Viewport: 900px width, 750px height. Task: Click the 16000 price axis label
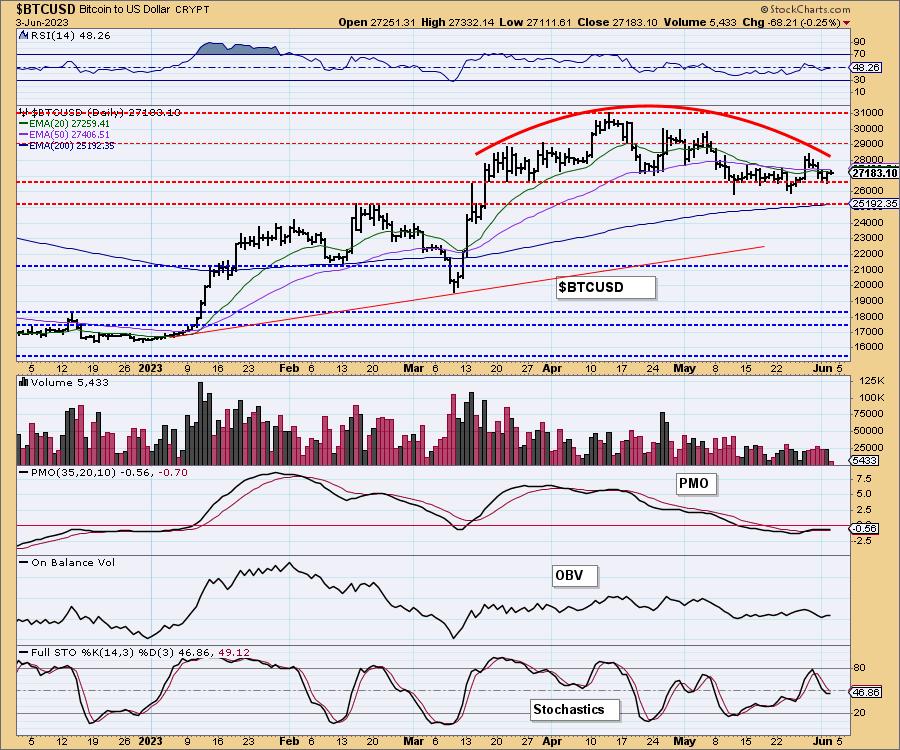(x=867, y=347)
